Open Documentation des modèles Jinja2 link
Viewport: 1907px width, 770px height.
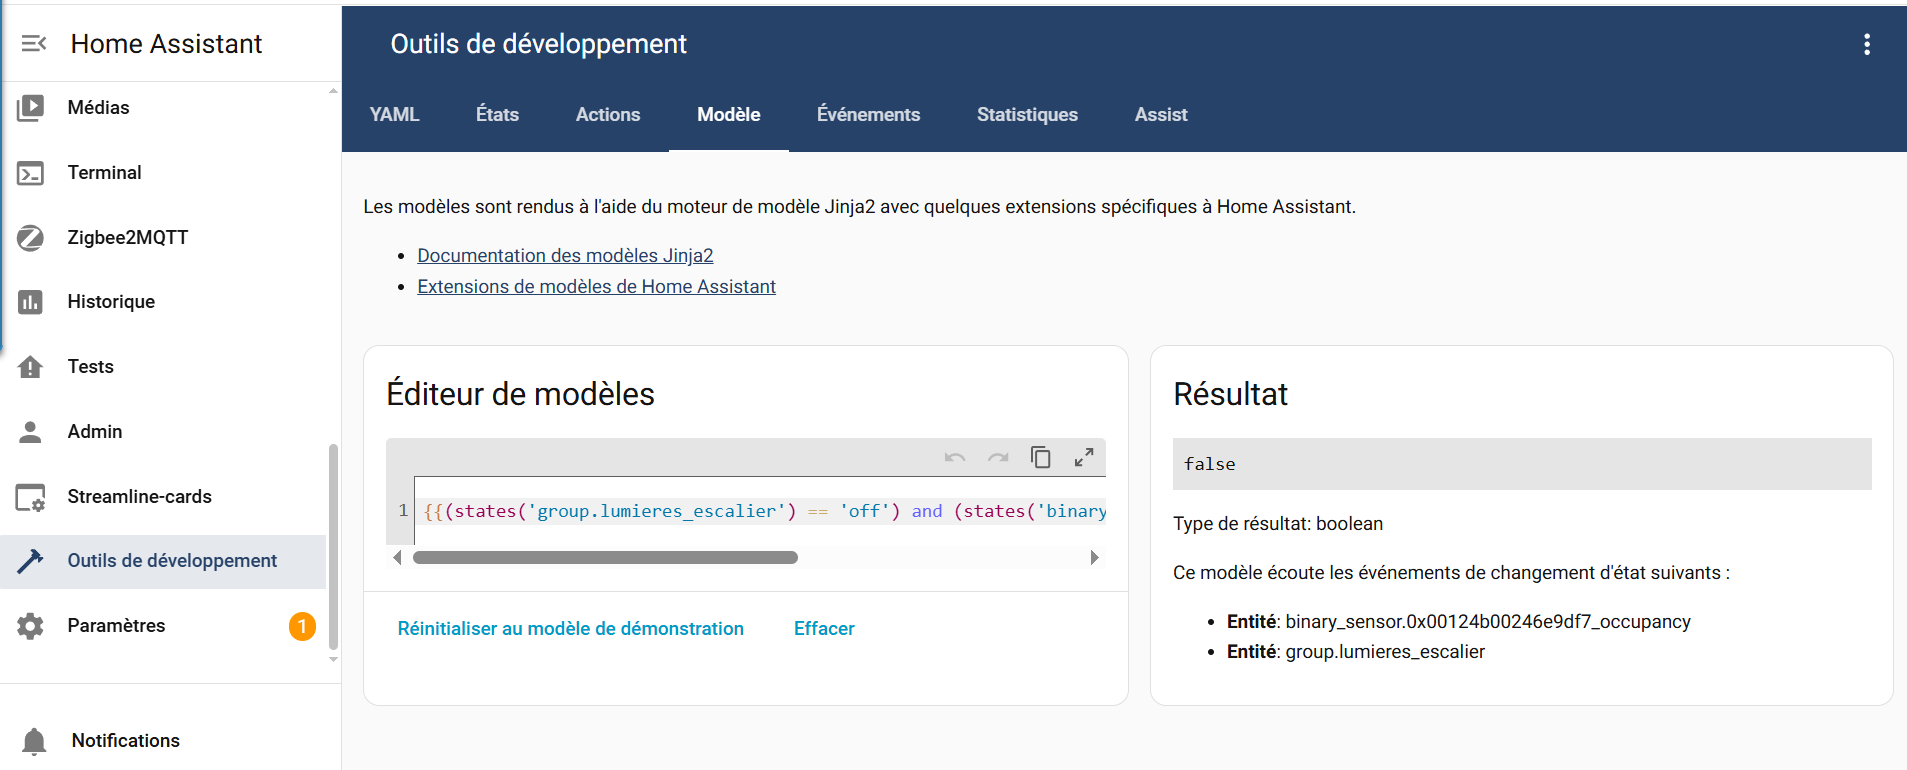565,256
